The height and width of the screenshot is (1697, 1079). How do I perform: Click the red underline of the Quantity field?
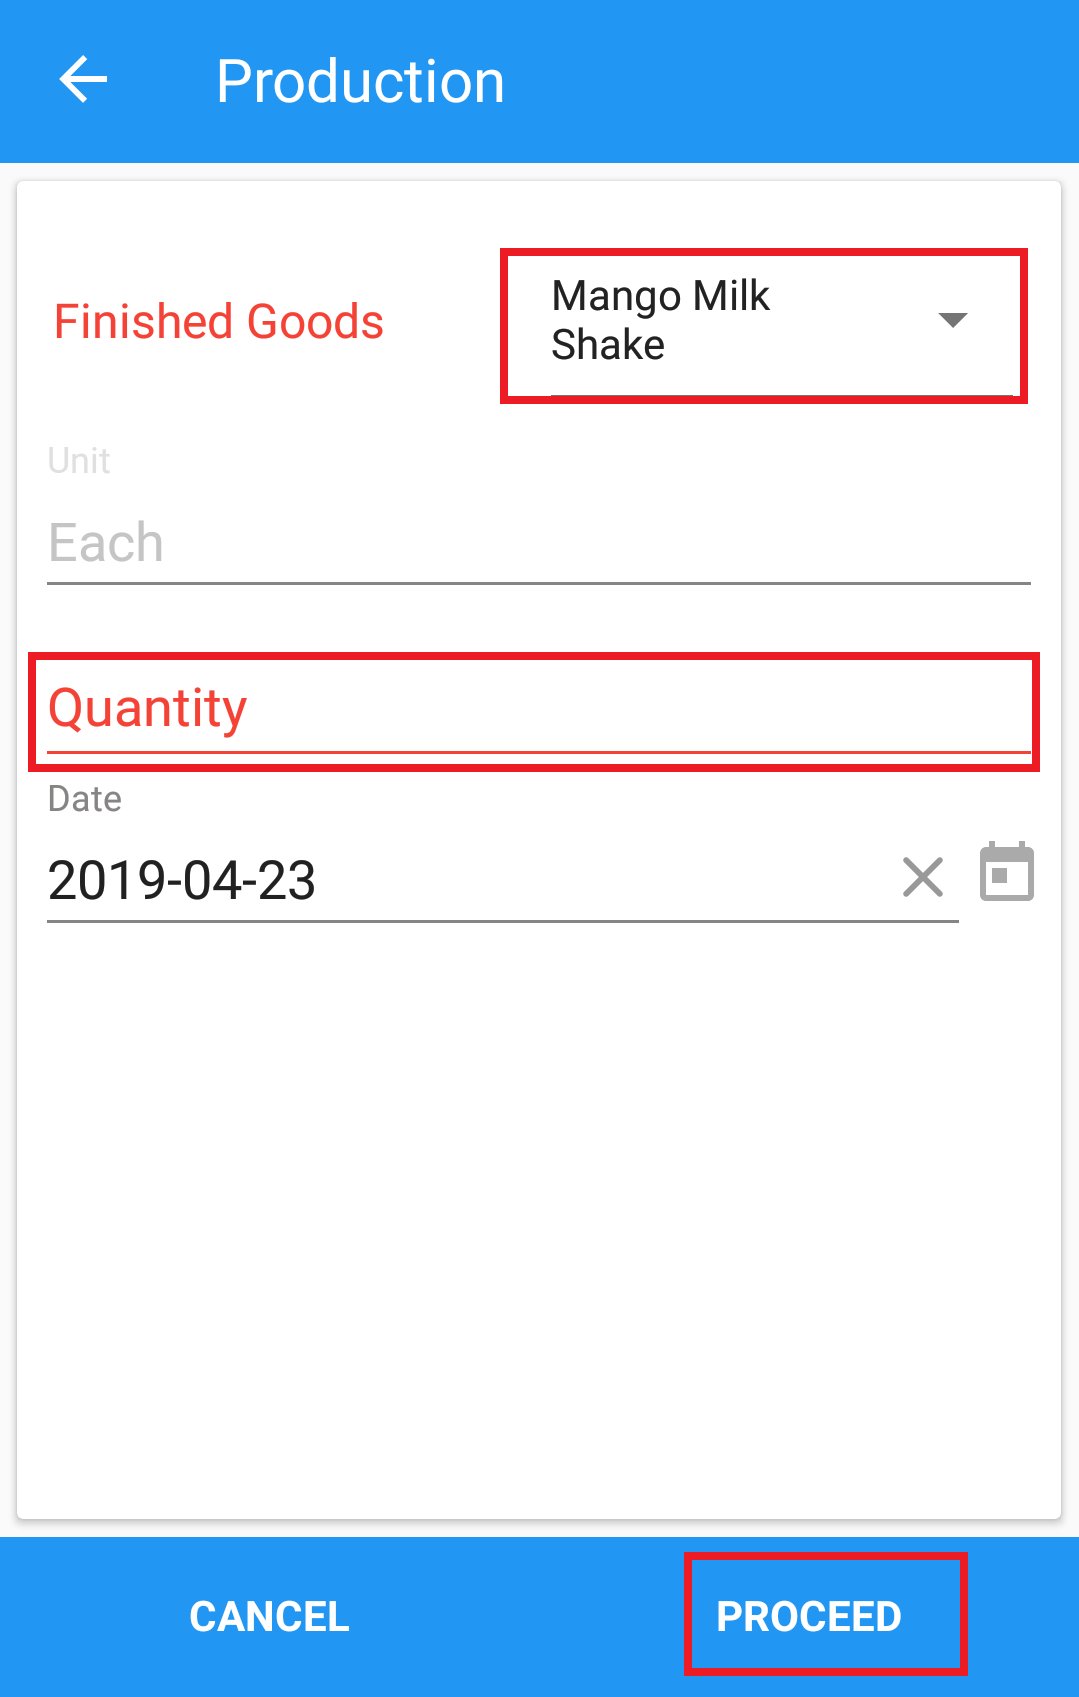538,751
